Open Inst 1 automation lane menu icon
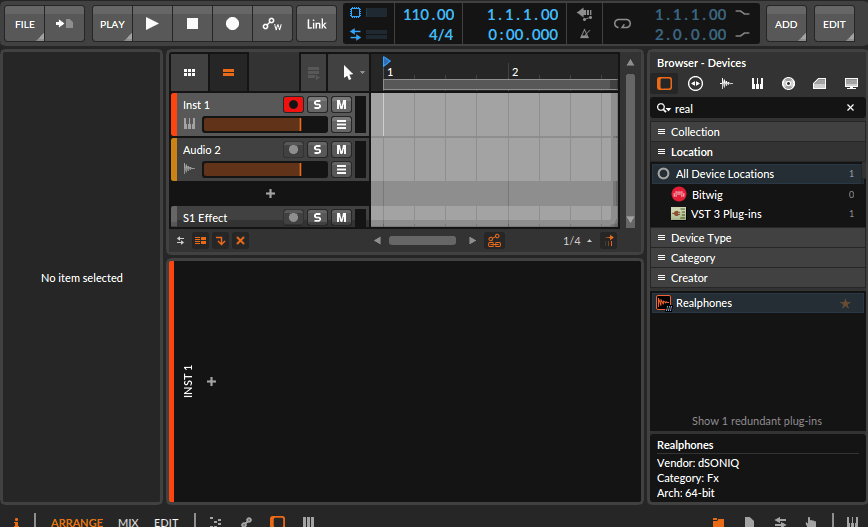Viewport: 868px width, 527px height. (342, 125)
